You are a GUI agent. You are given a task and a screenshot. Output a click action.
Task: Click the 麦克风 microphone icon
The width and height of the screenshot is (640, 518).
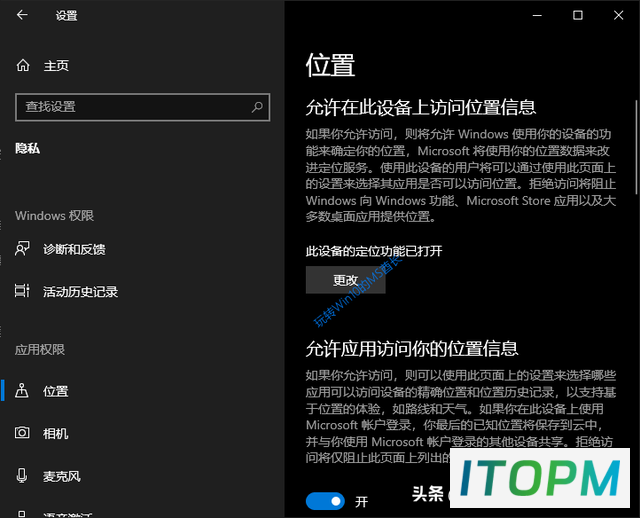(22, 476)
